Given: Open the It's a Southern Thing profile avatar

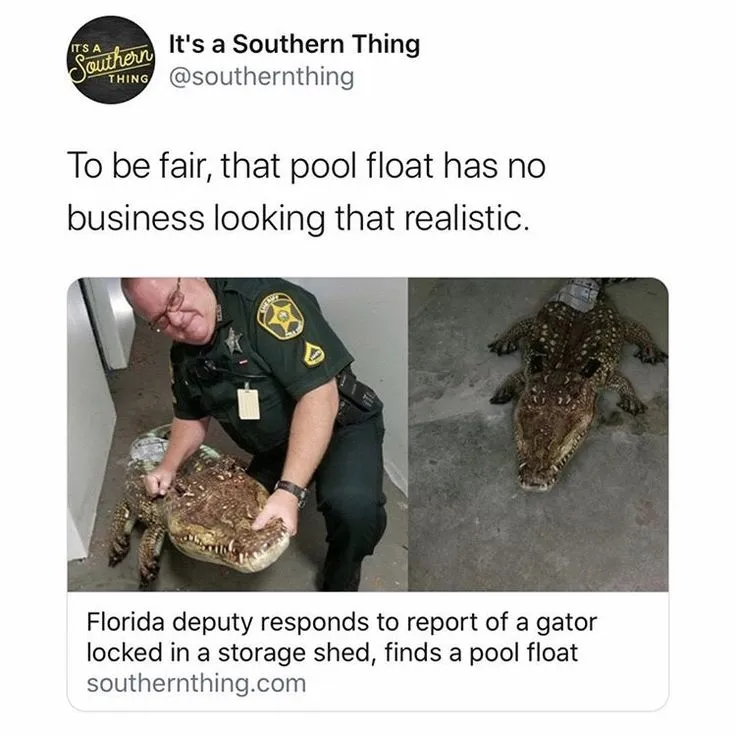Looking at the screenshot, I should [111, 60].
